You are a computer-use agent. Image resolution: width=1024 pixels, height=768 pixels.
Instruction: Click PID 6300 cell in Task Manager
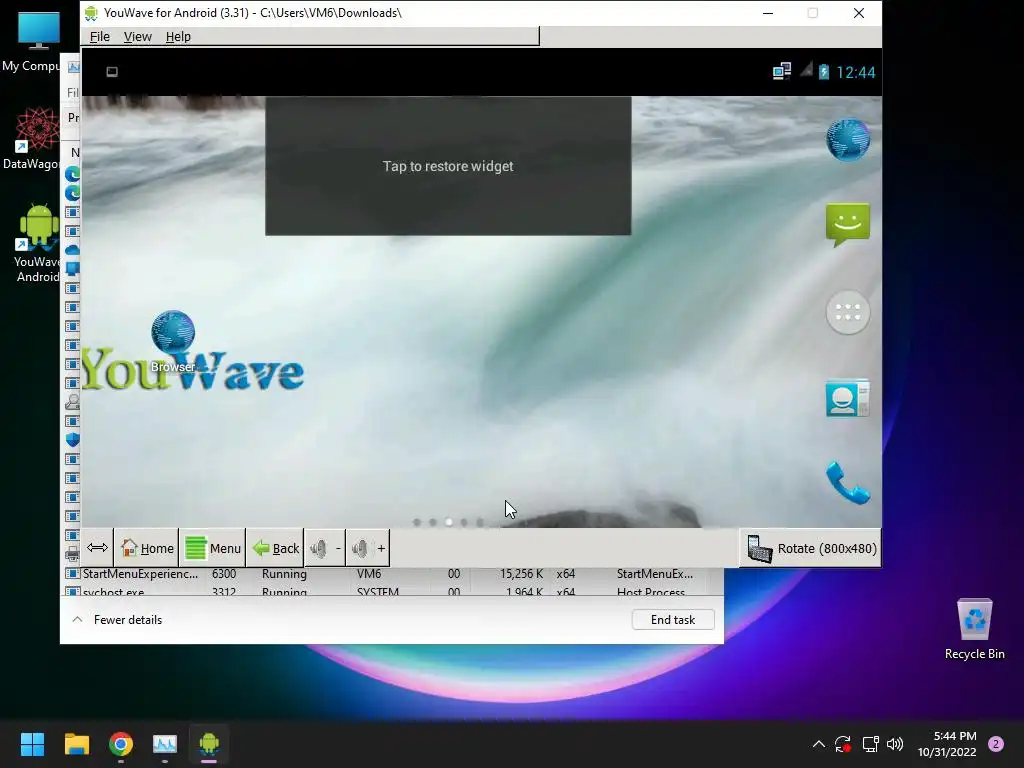(x=224, y=574)
